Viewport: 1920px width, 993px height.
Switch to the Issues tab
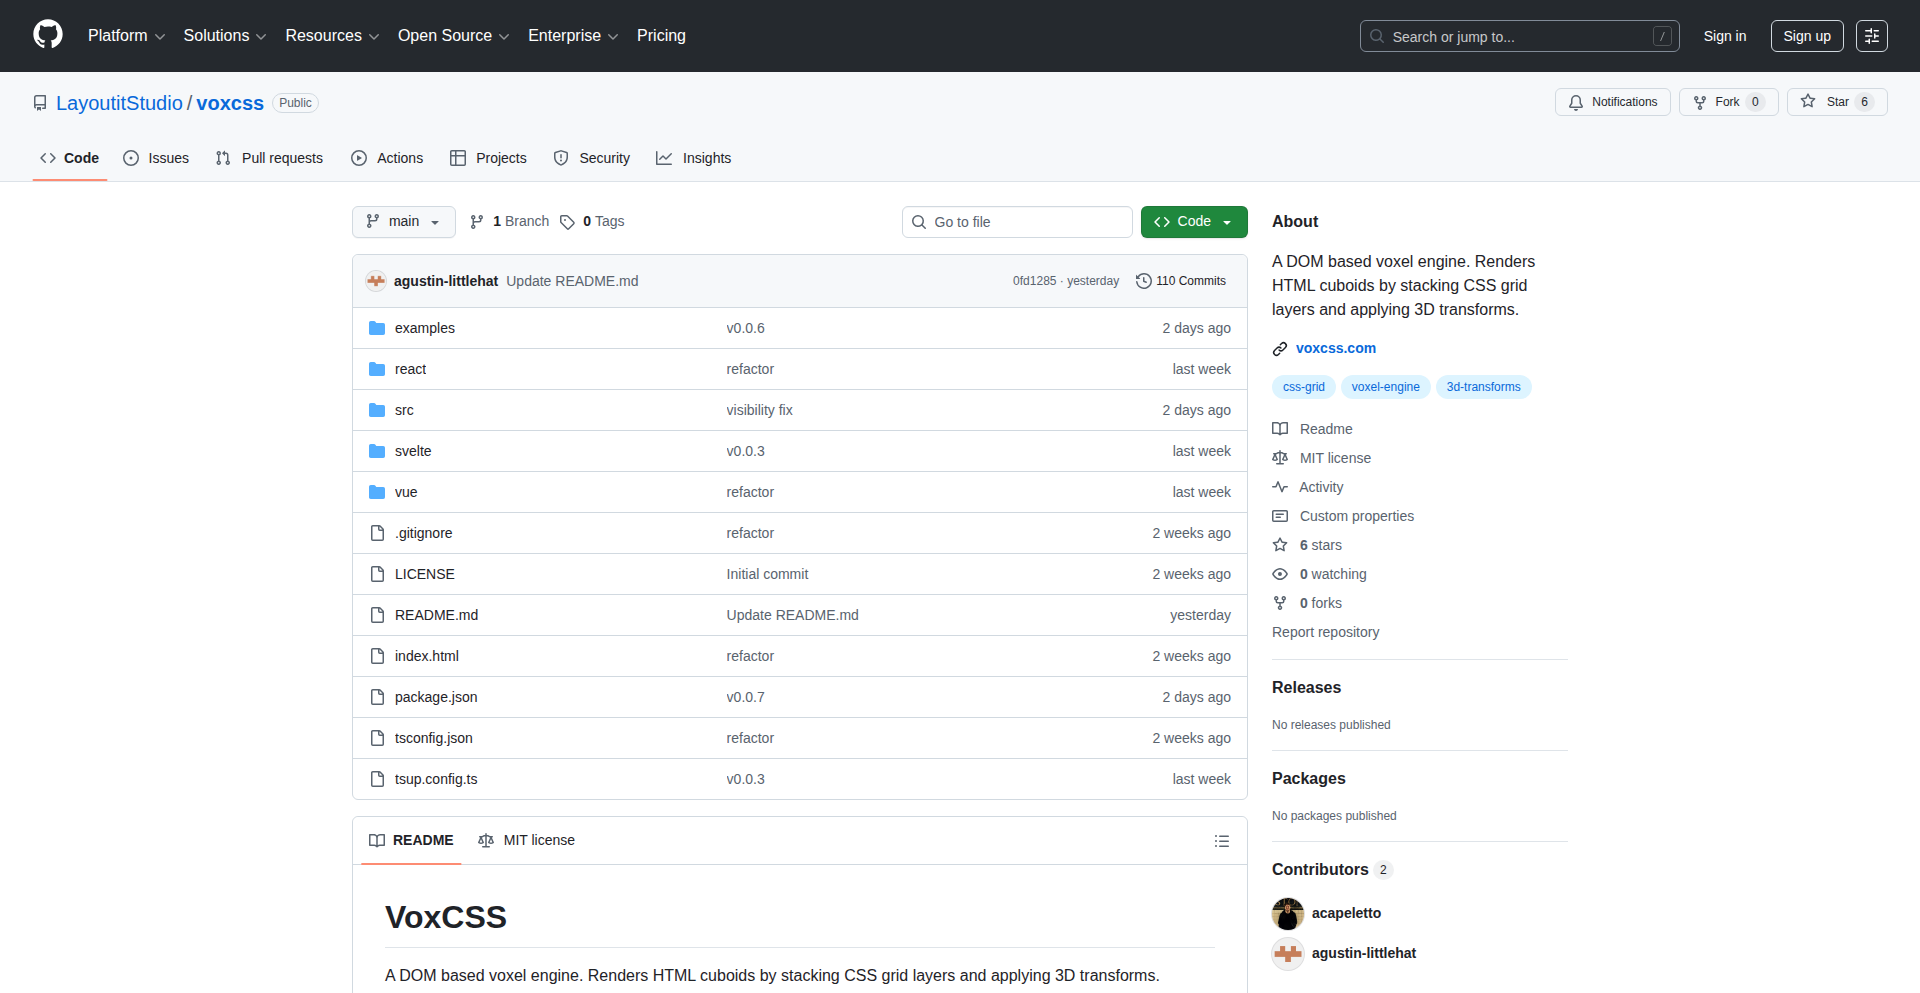pos(156,158)
